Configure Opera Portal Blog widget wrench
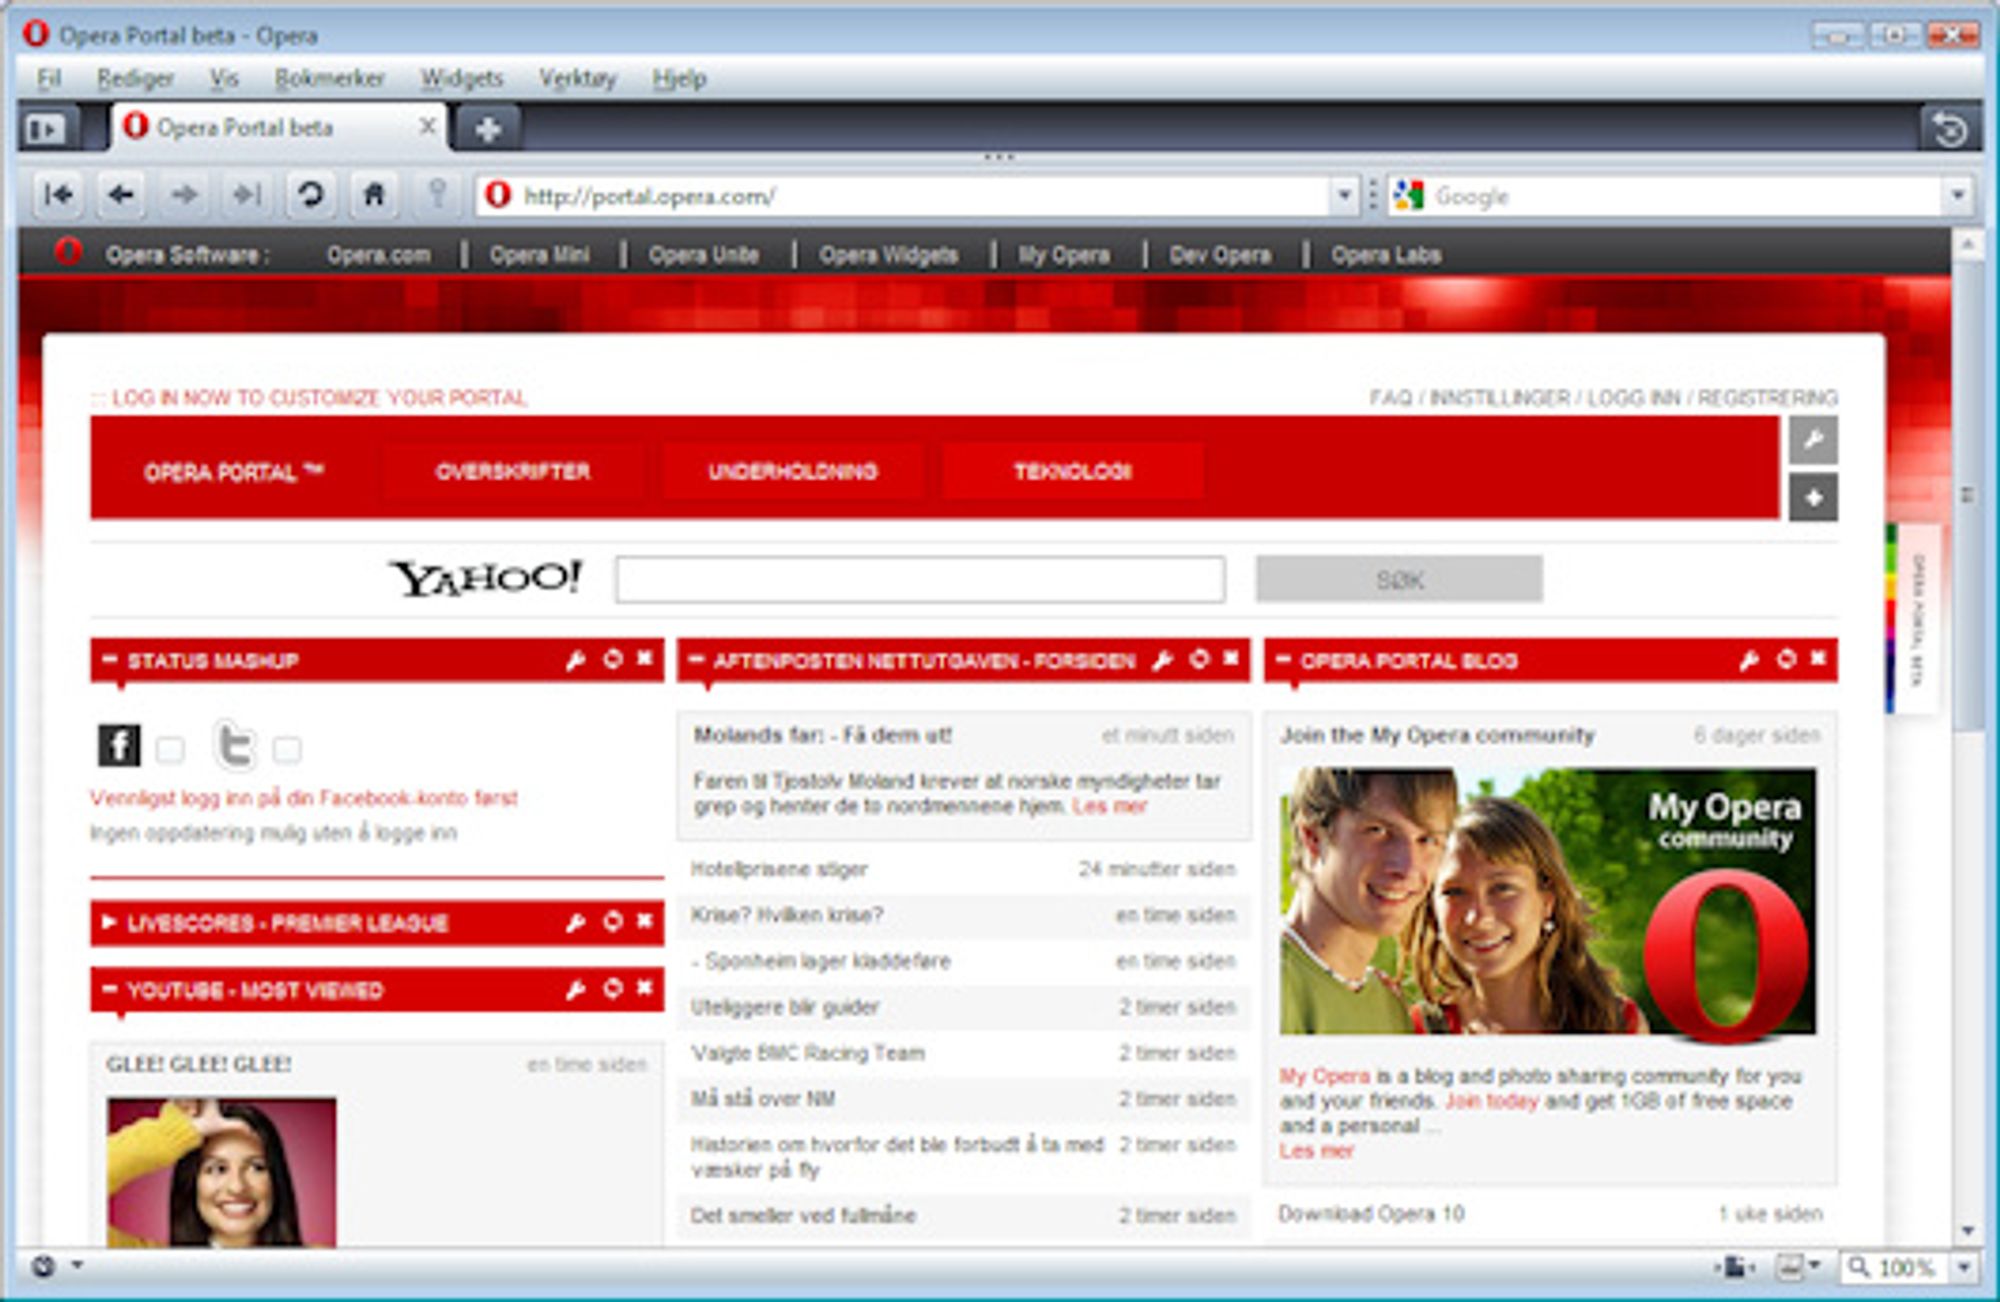The image size is (2000, 1302). [1749, 660]
